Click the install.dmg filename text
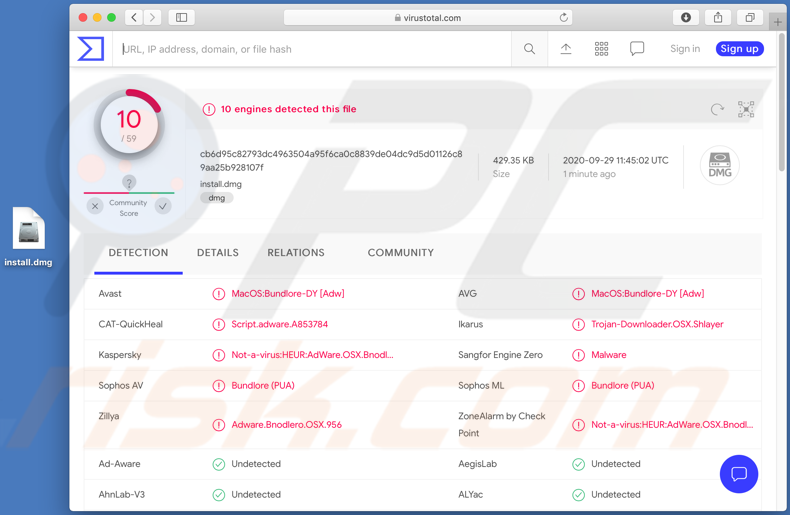 tap(221, 184)
